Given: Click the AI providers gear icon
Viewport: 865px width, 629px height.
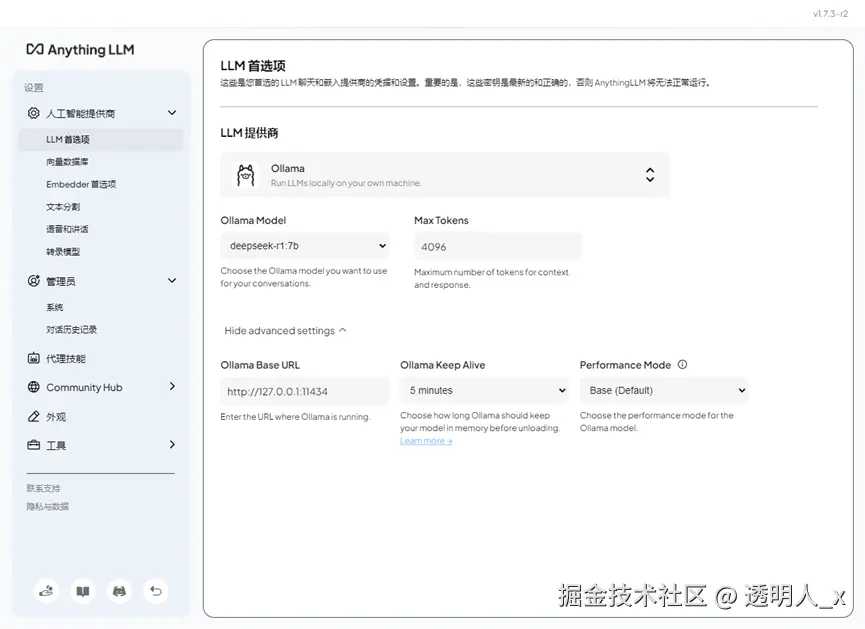Looking at the screenshot, I should click(34, 113).
